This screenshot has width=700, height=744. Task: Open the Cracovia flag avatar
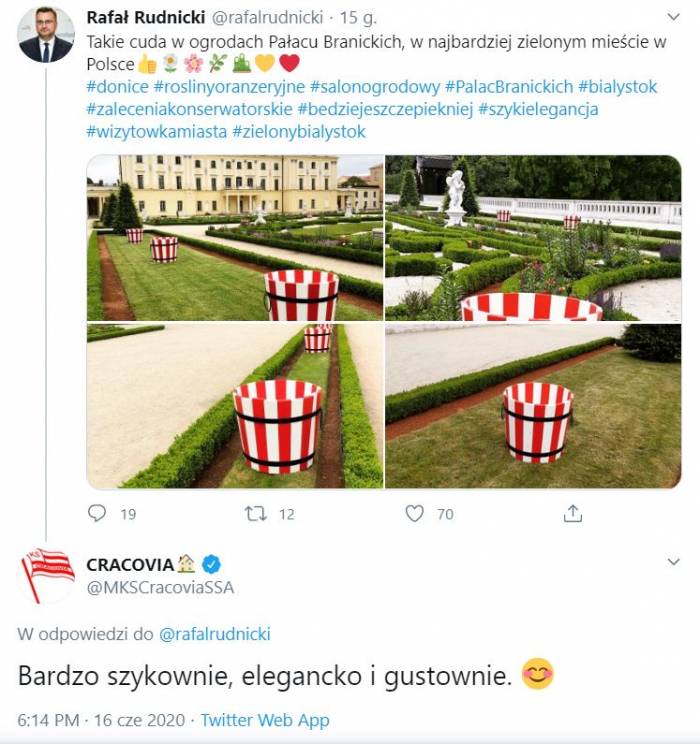47,575
